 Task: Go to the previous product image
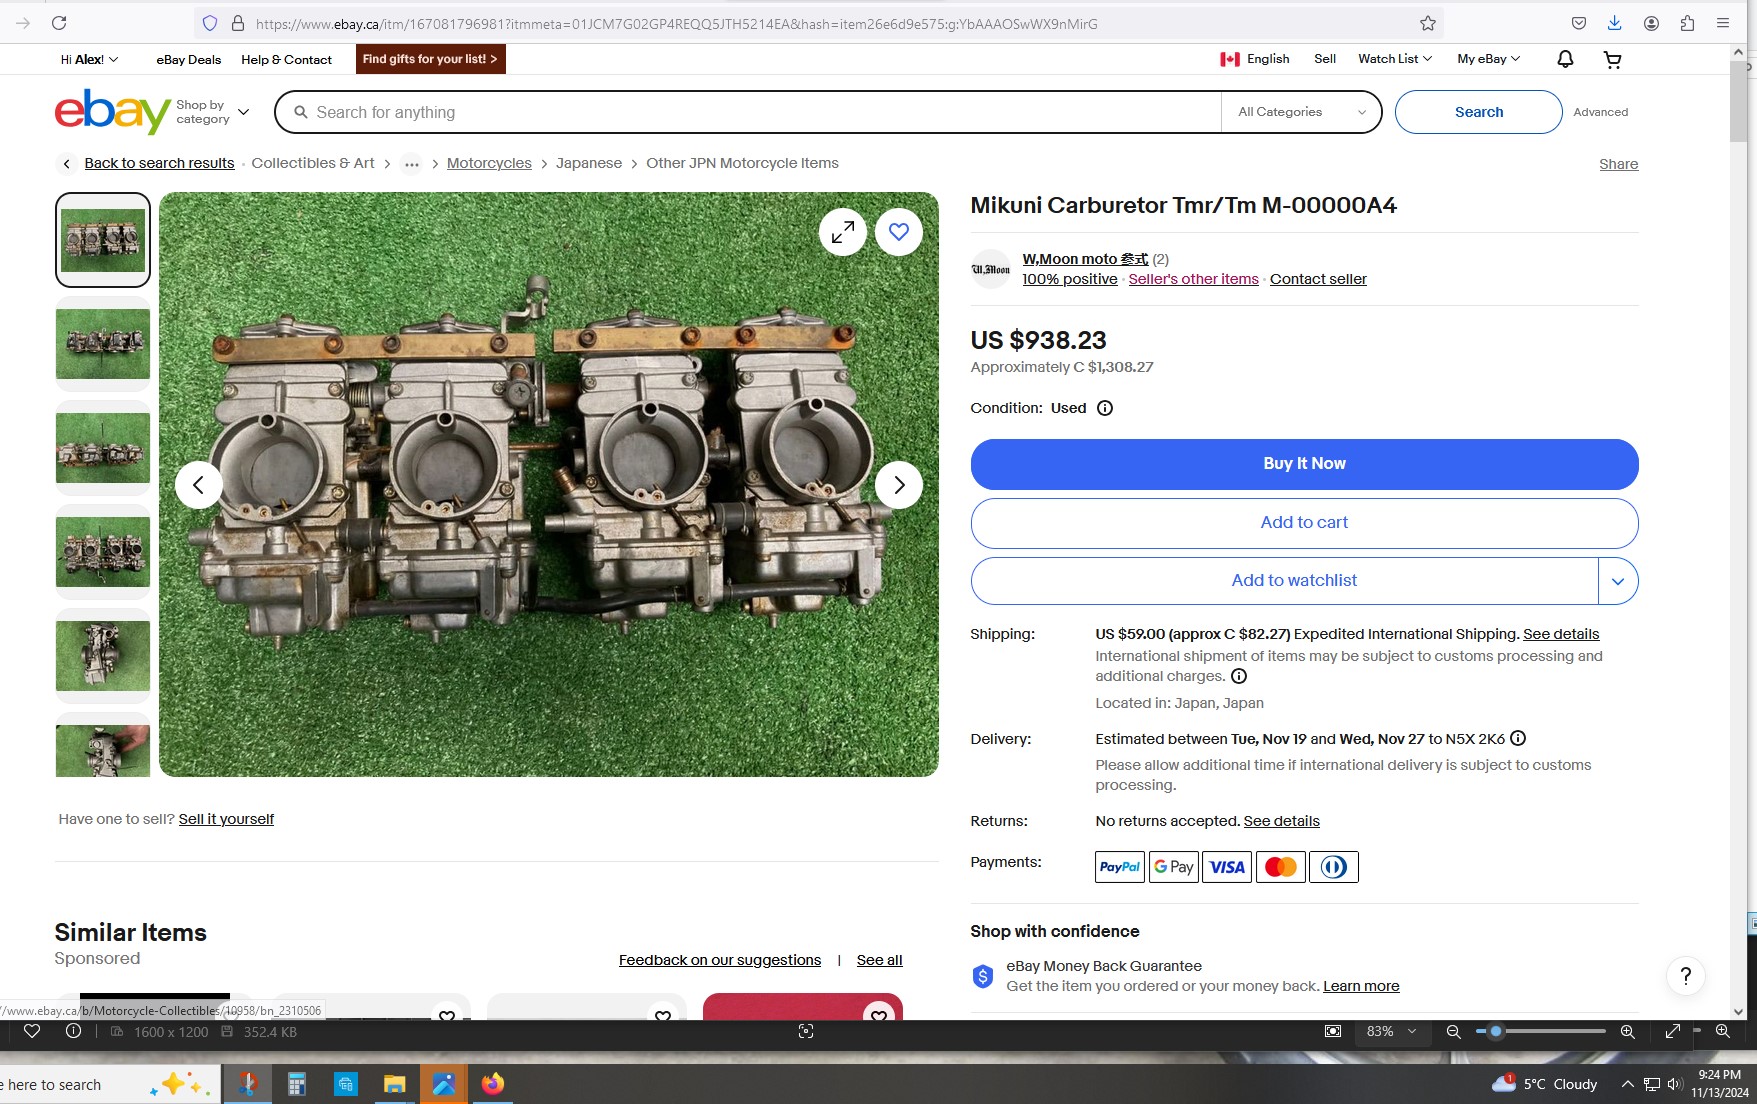pos(199,485)
